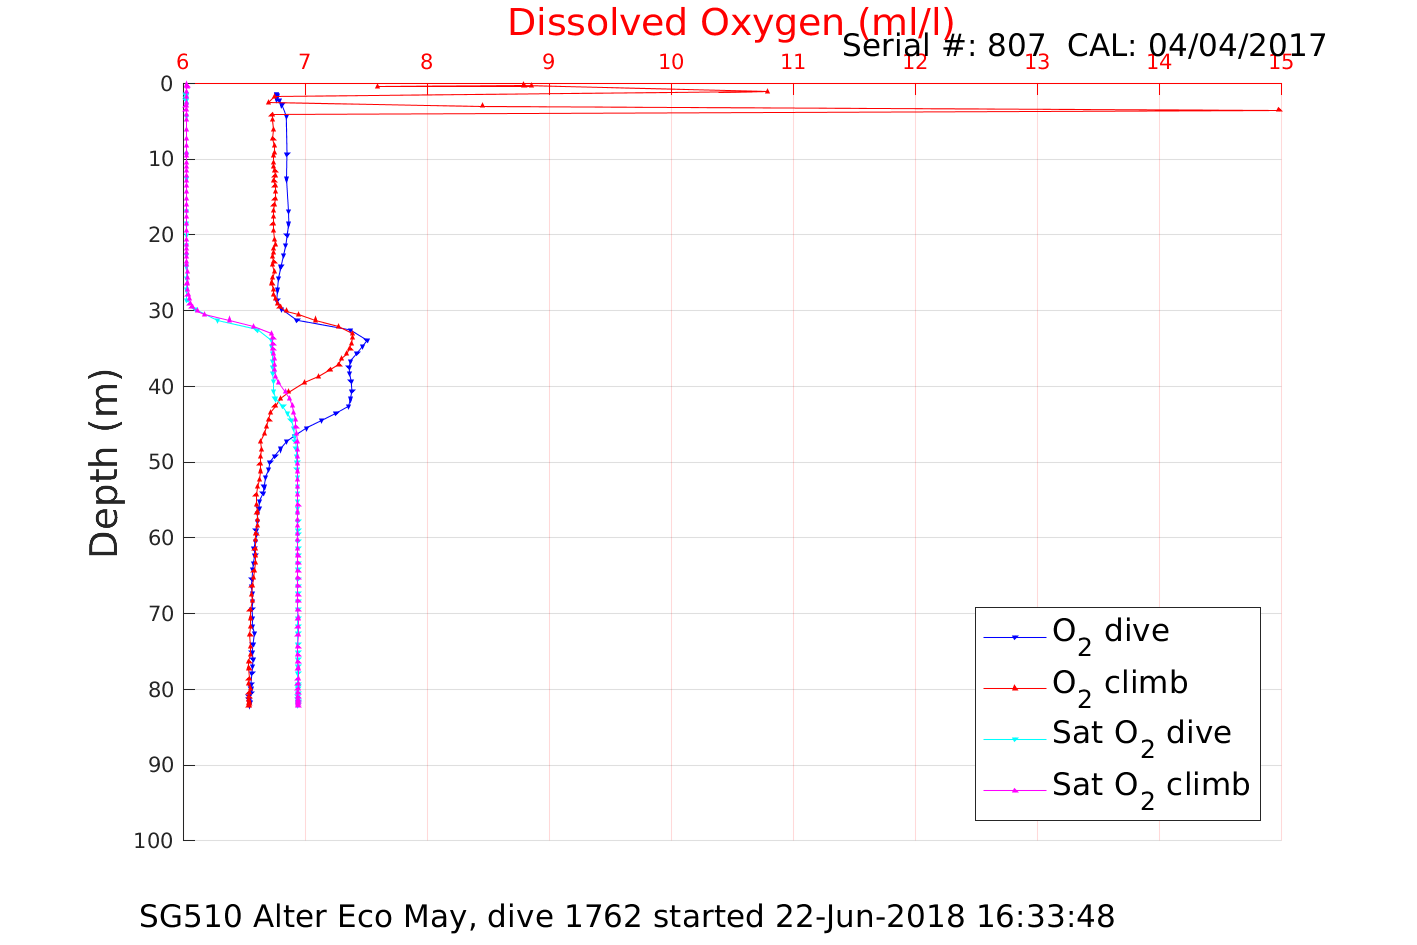
Task: Click depth tick label 10
Action: click(161, 159)
